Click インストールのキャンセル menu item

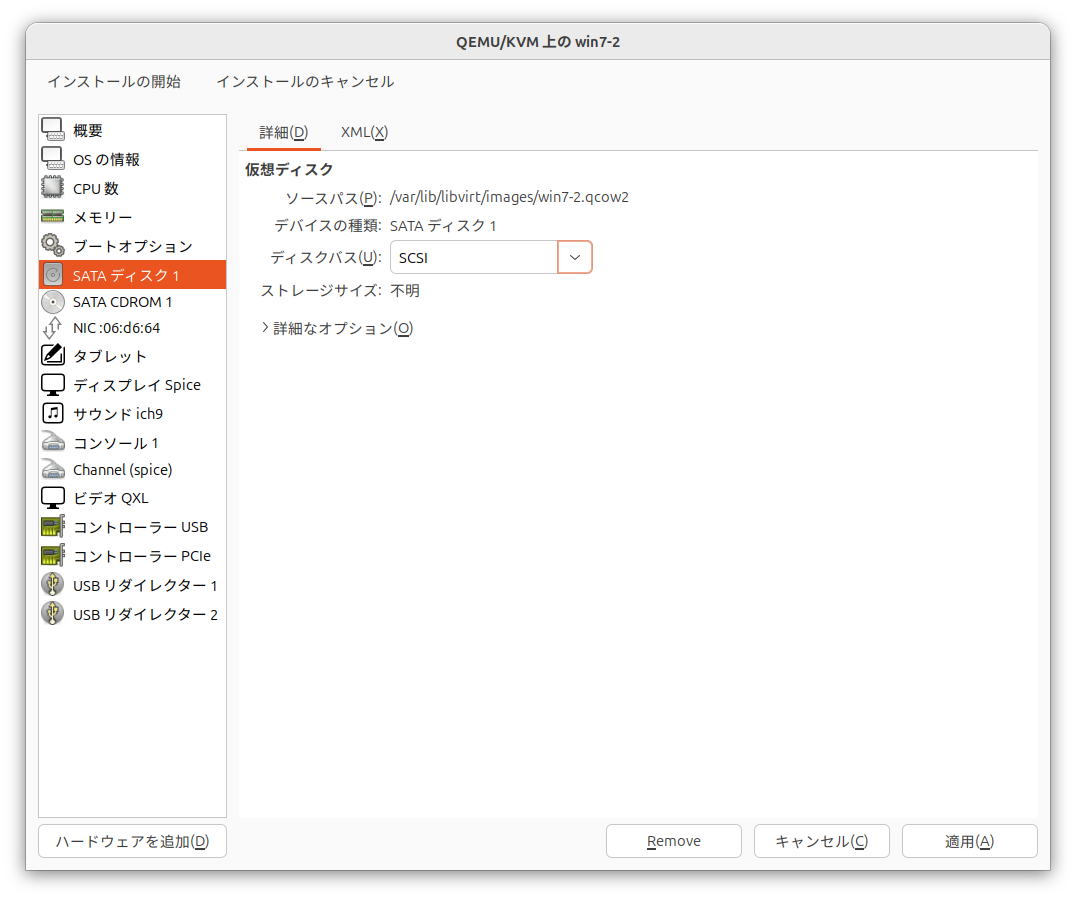tap(305, 81)
